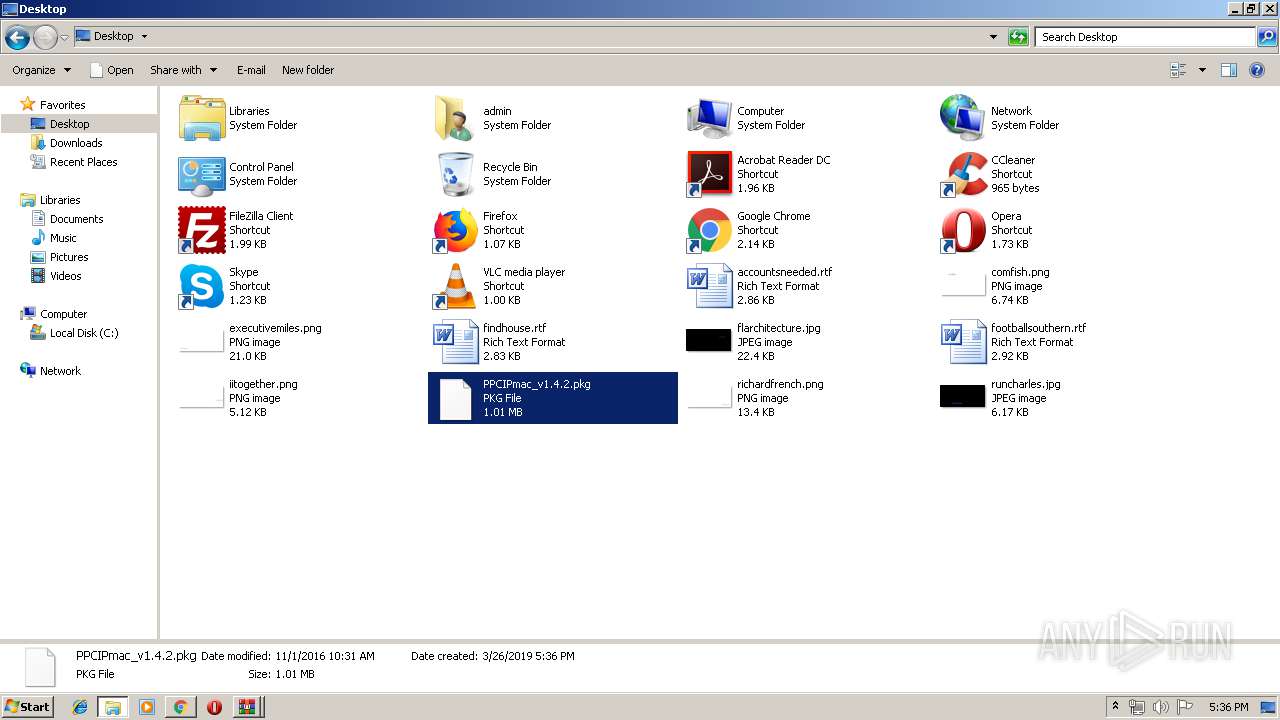Viewport: 1280px width, 720px height.
Task: Select richardfrench.png file
Action: pos(709,398)
